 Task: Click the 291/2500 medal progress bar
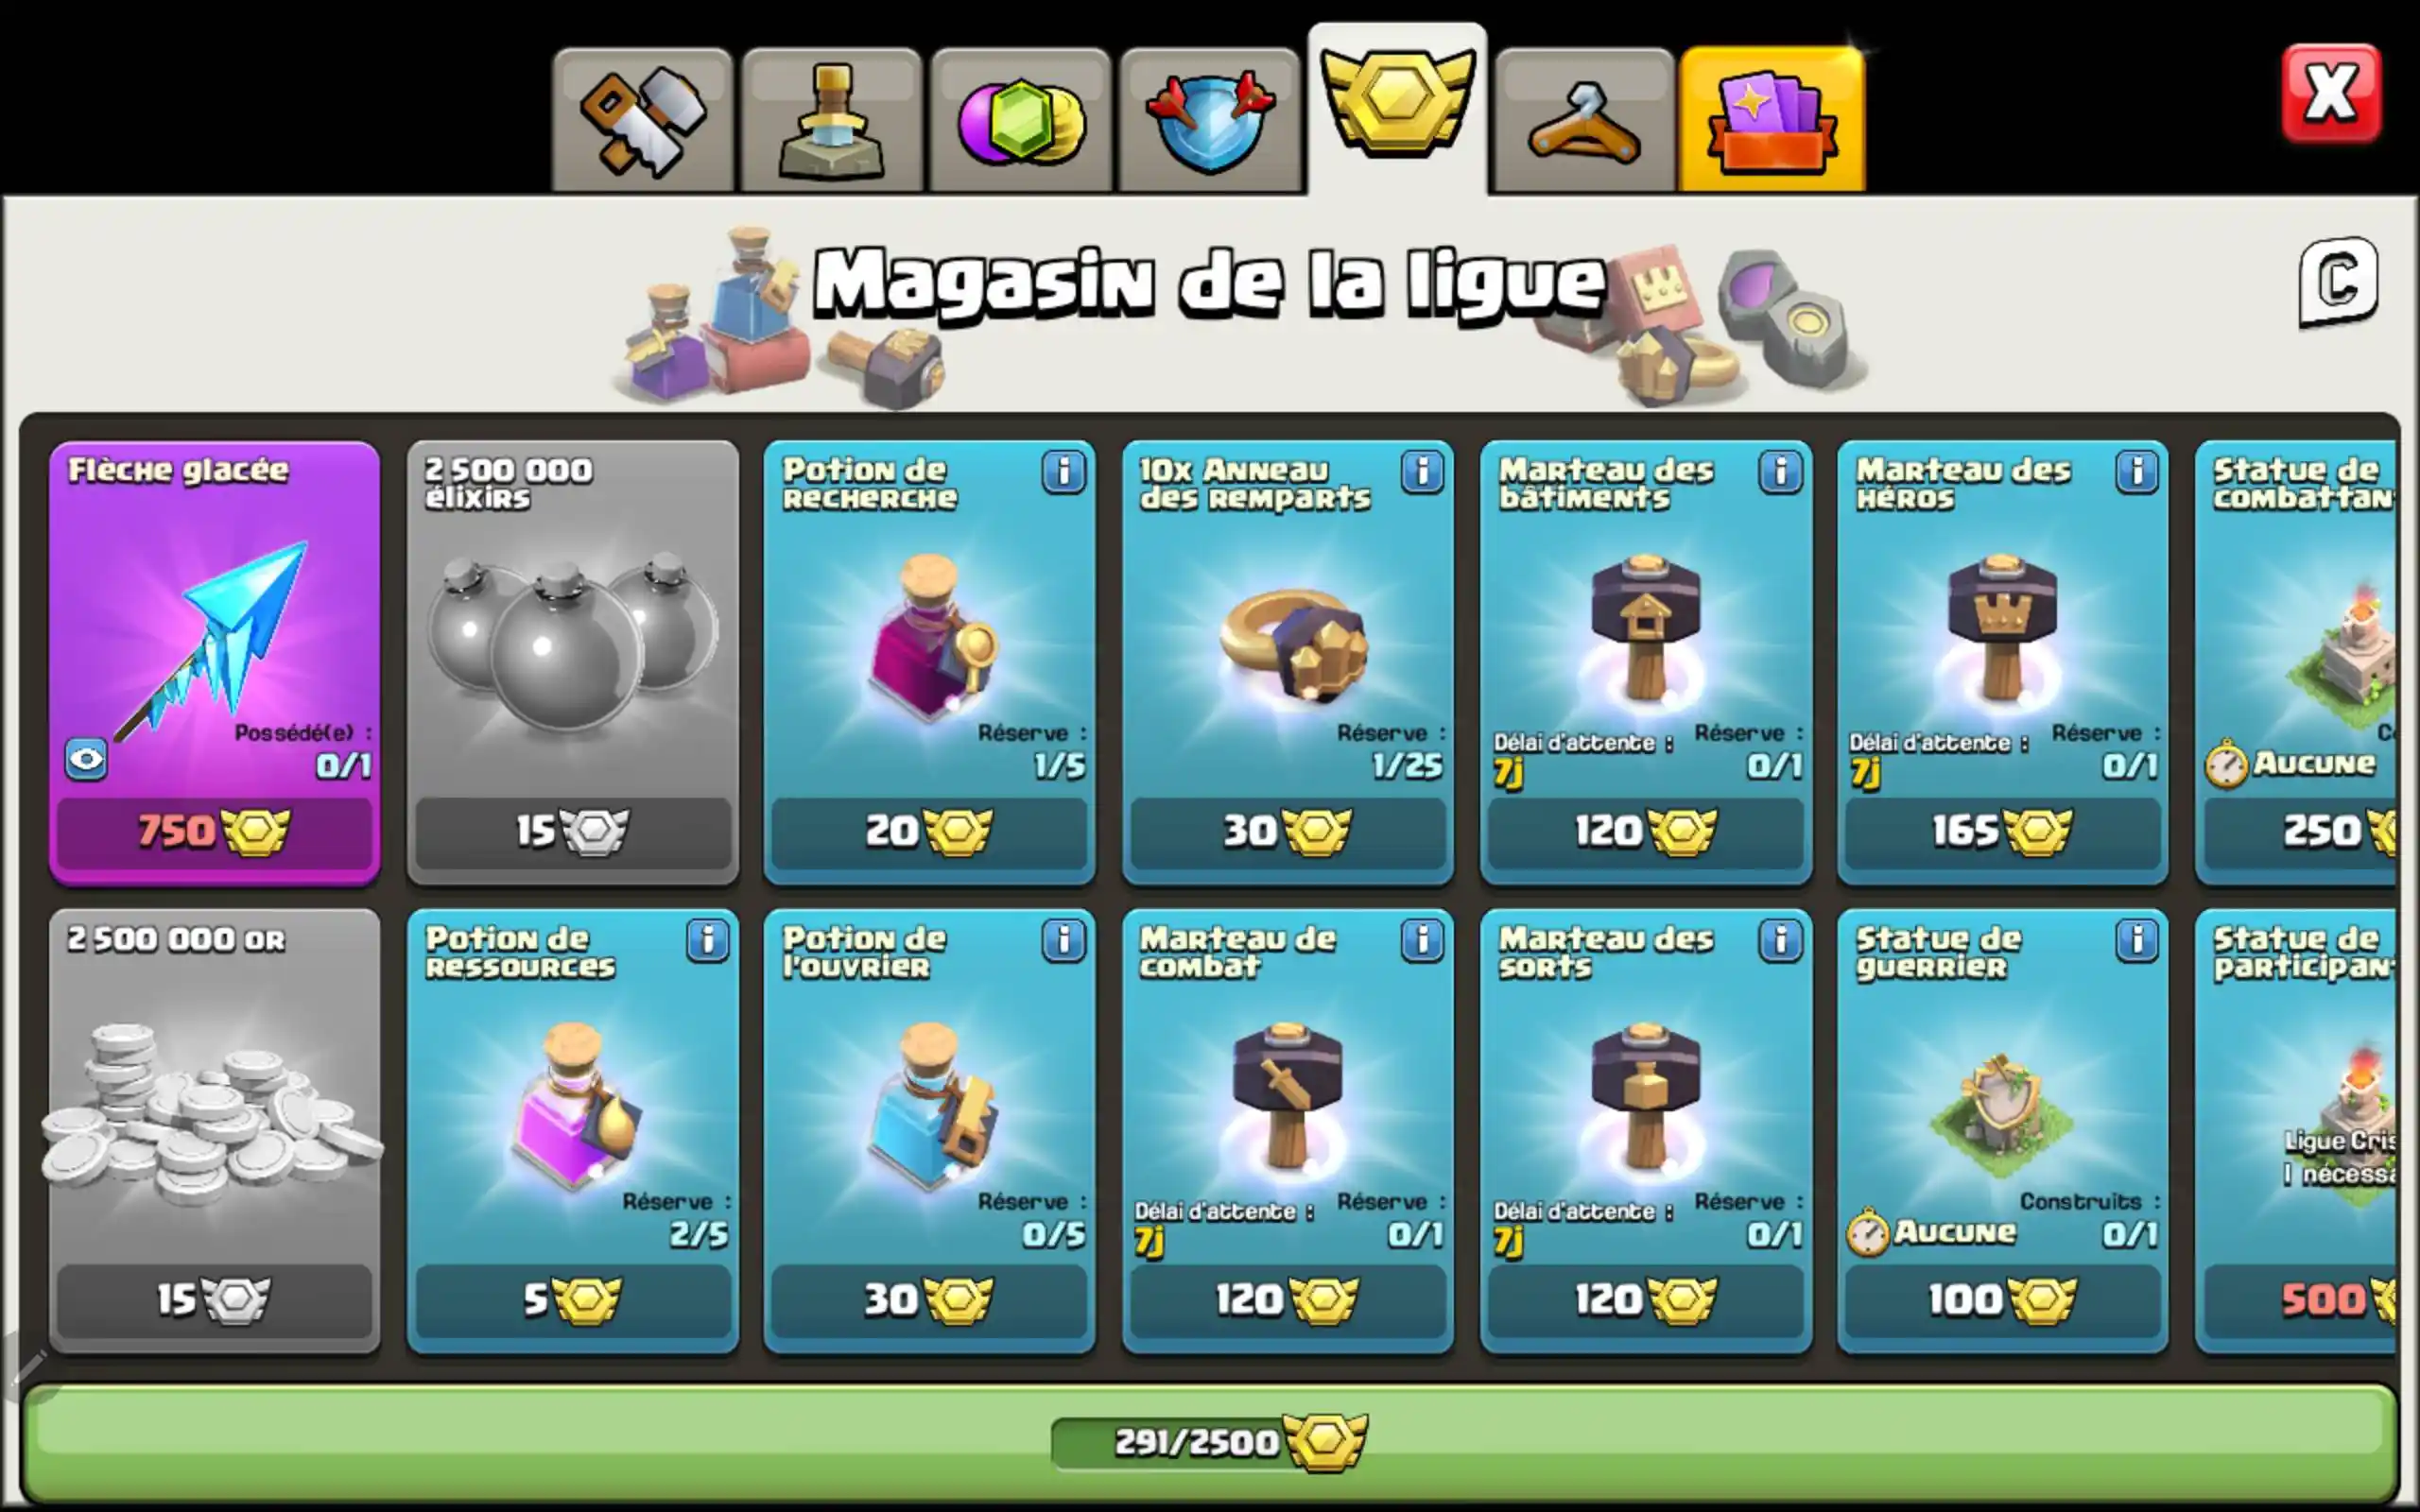coord(1210,1442)
